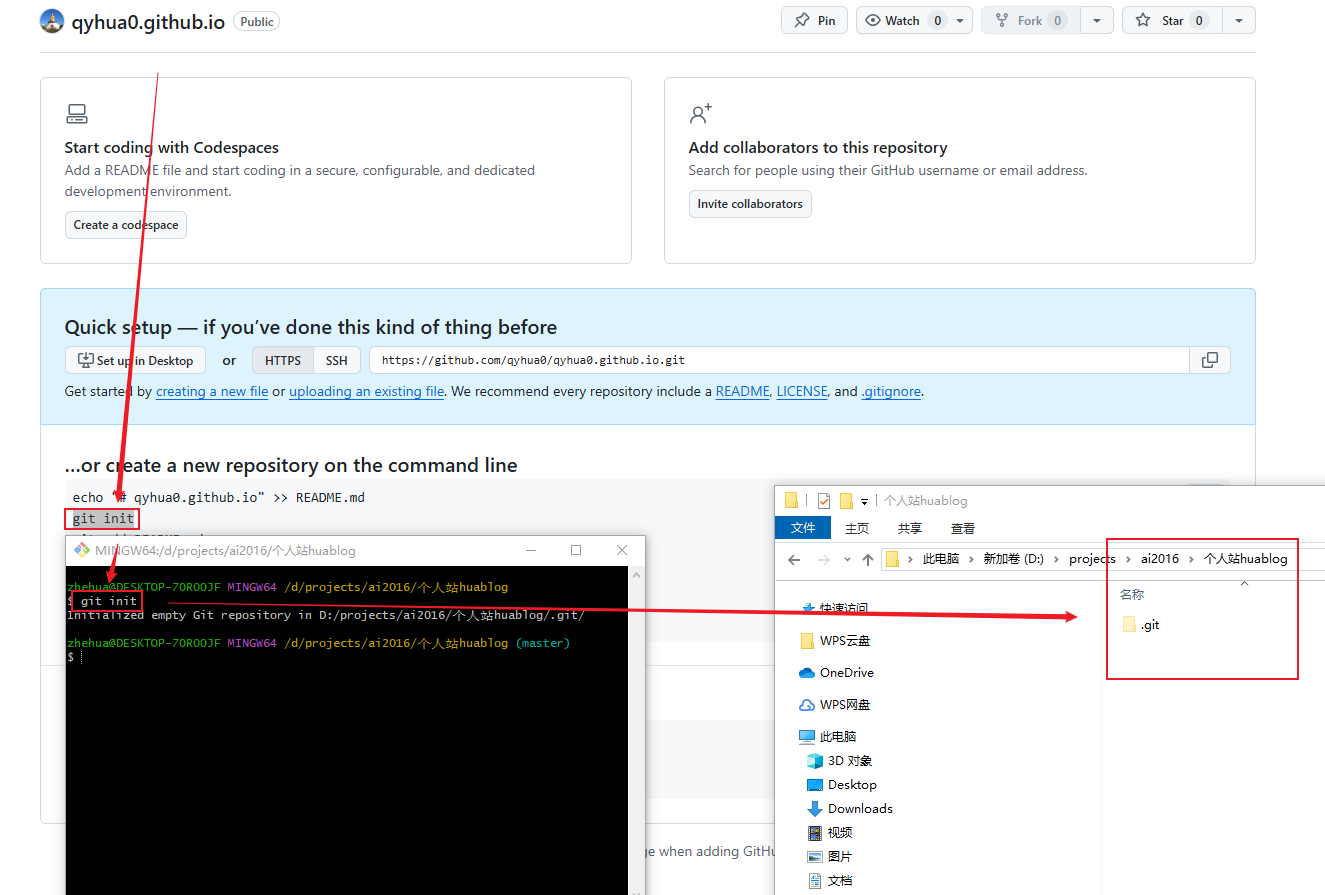Go up one folder level in Explorer
This screenshot has height=895, width=1325.
coord(867,559)
